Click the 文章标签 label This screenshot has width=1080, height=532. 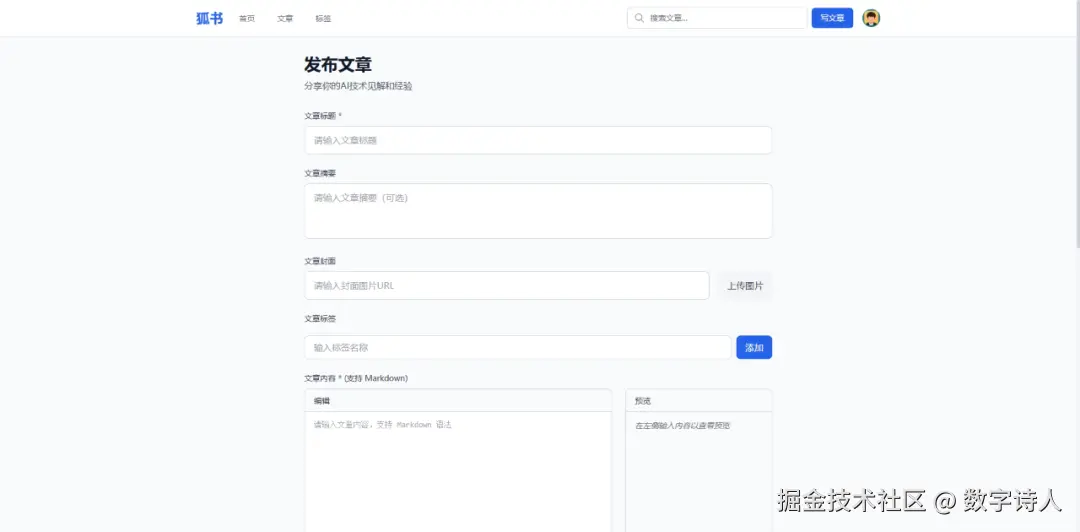tap(320, 318)
